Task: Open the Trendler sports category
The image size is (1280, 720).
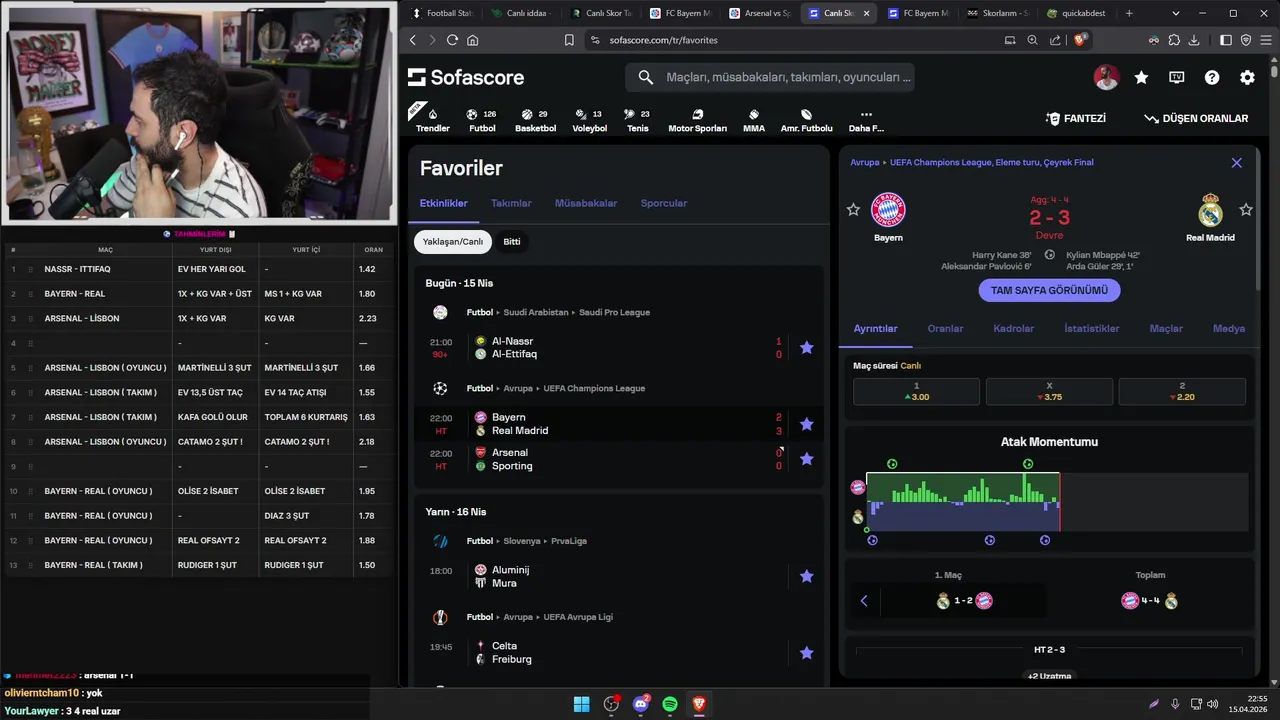Action: click(x=432, y=119)
